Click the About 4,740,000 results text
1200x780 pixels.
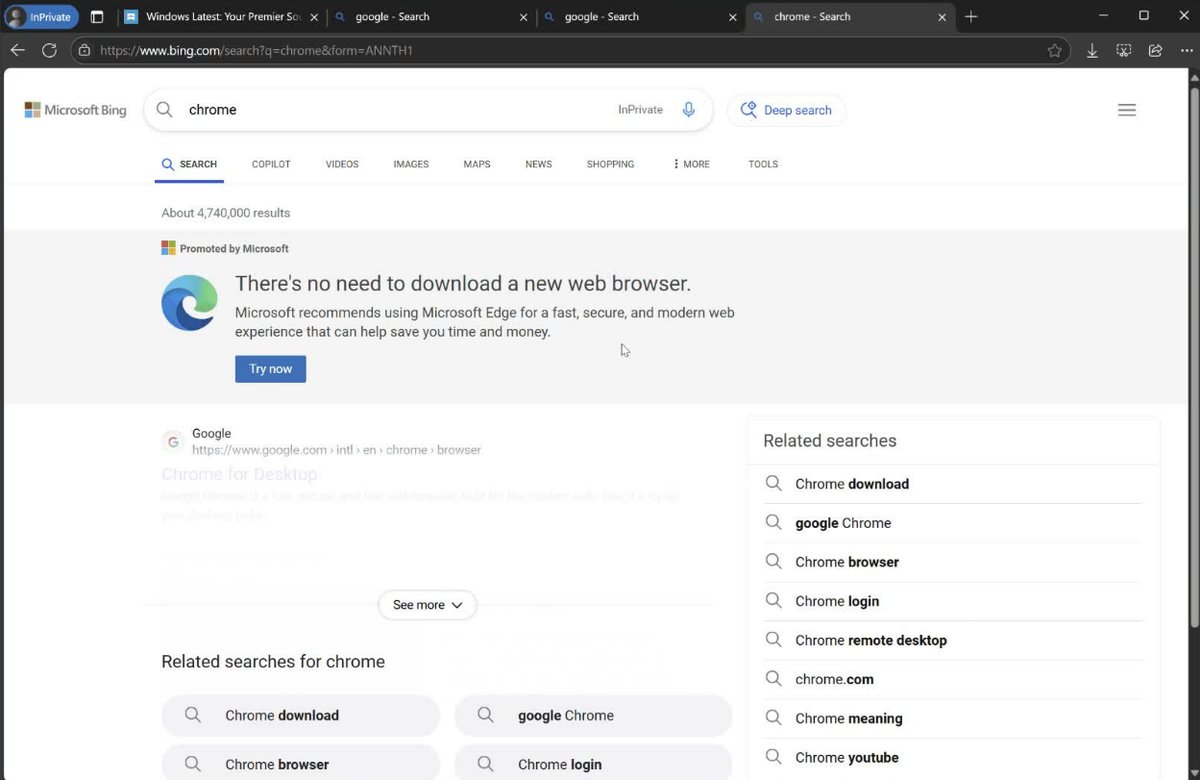(x=226, y=213)
